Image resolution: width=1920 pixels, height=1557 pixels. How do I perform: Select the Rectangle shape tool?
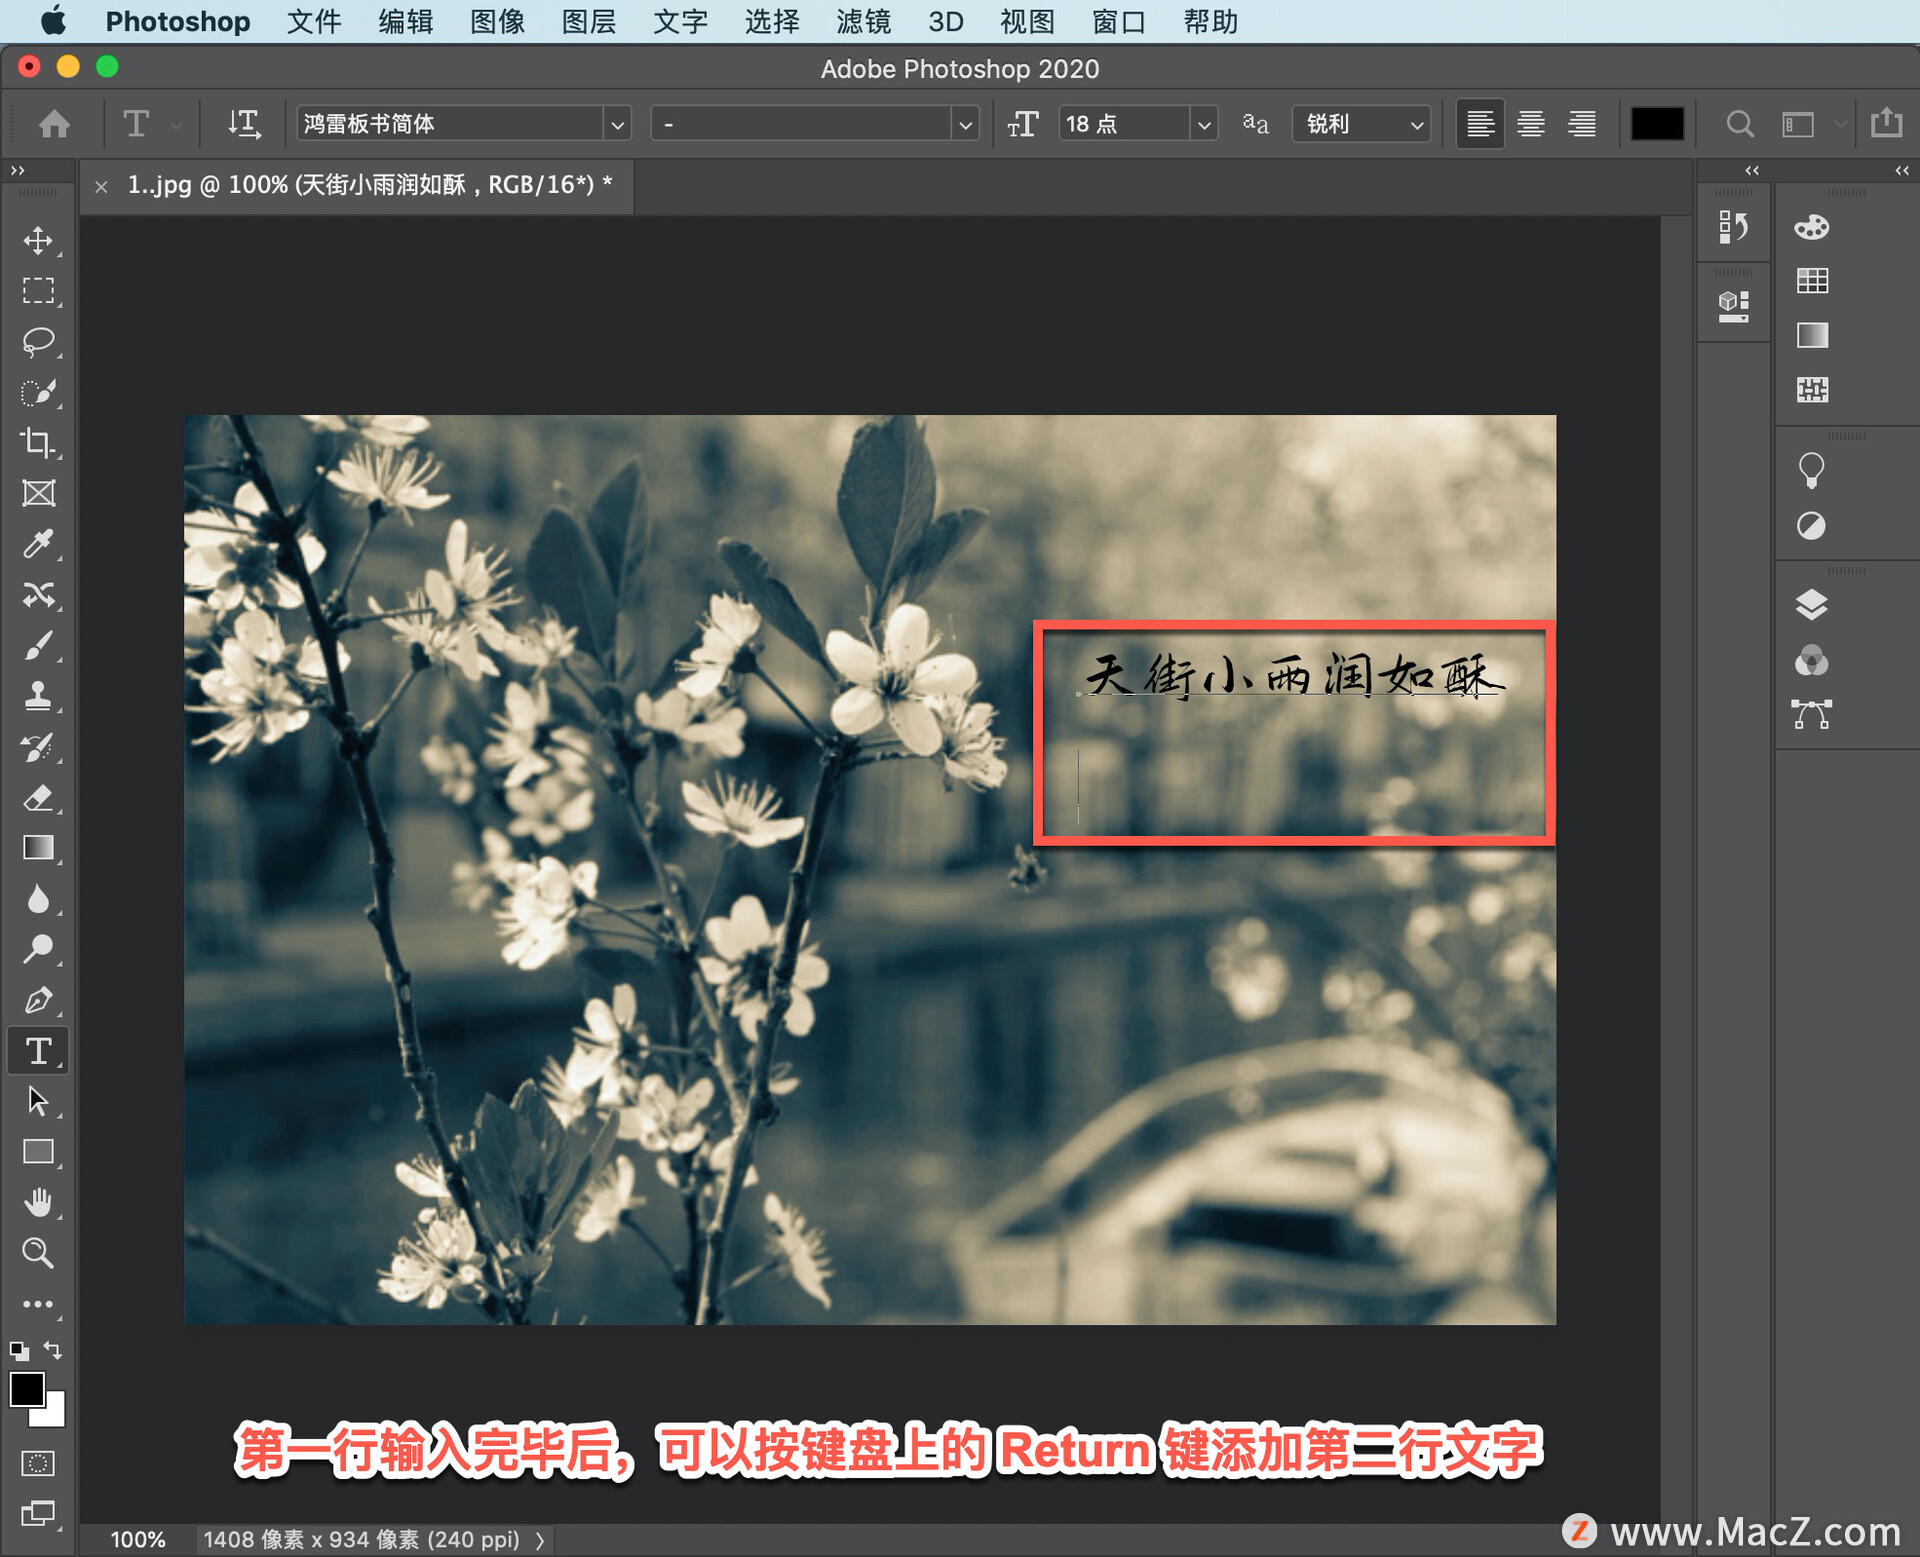tap(38, 1153)
